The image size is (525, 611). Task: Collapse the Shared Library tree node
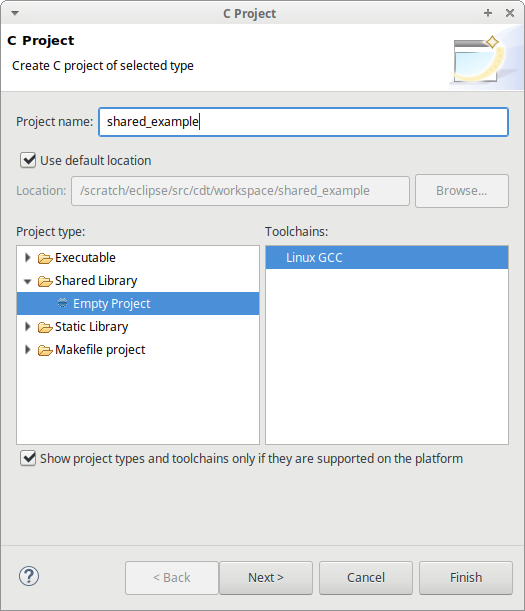coord(27,281)
